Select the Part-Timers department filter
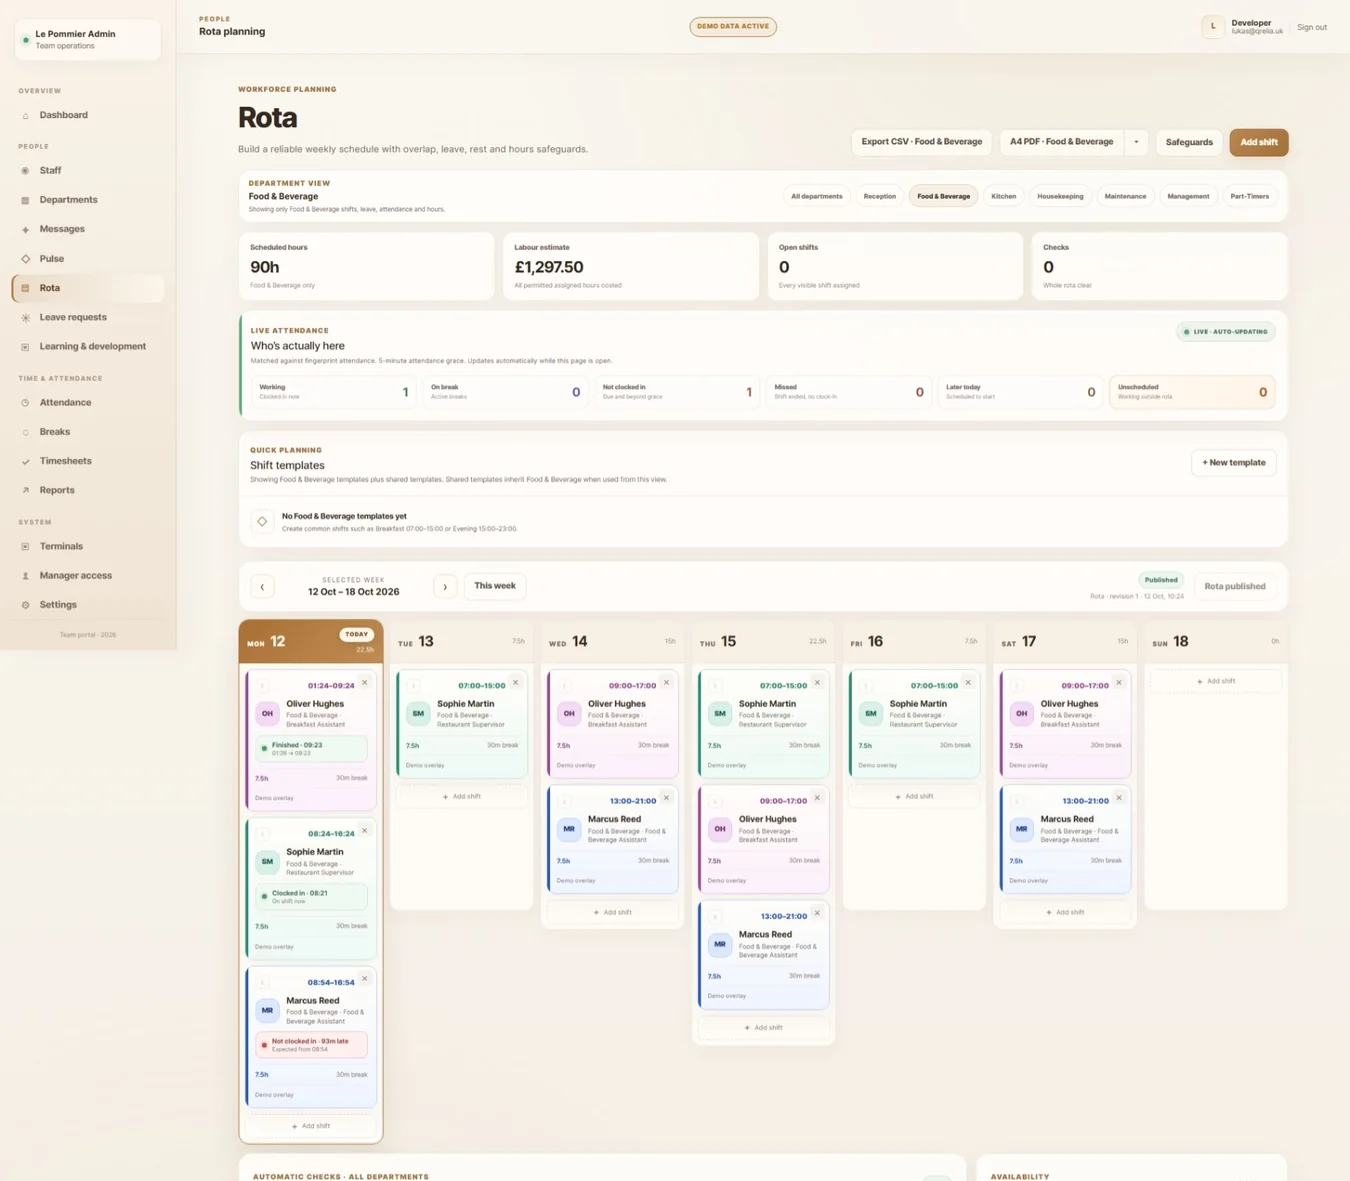 1249,196
